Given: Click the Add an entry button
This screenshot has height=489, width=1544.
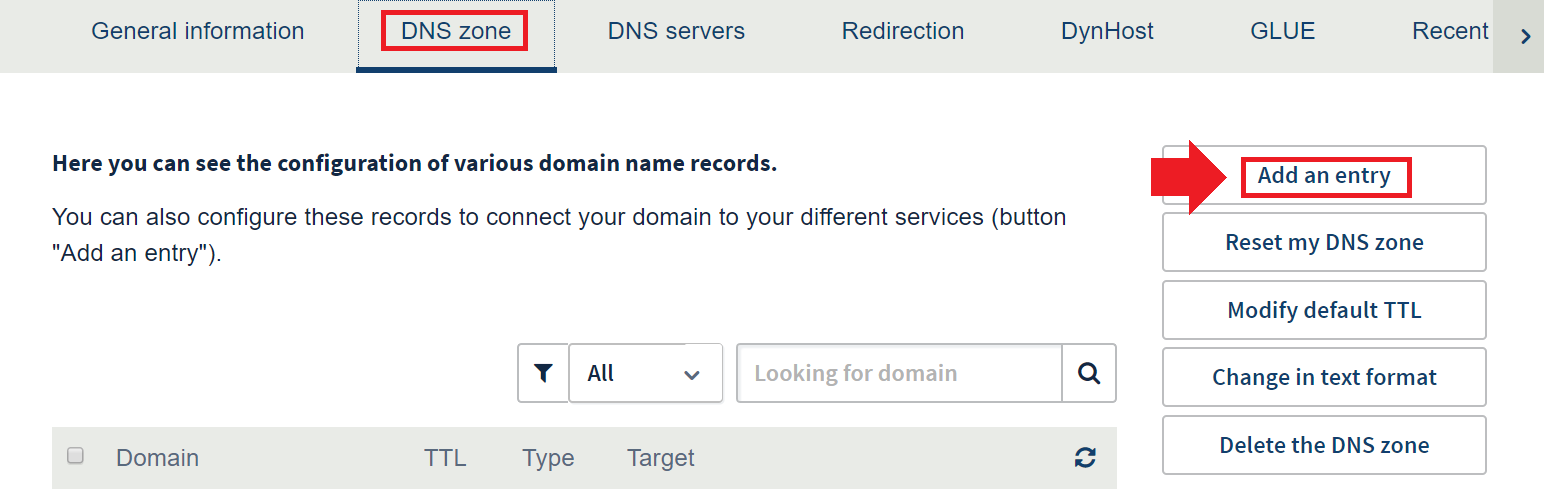Looking at the screenshot, I should [x=1324, y=176].
